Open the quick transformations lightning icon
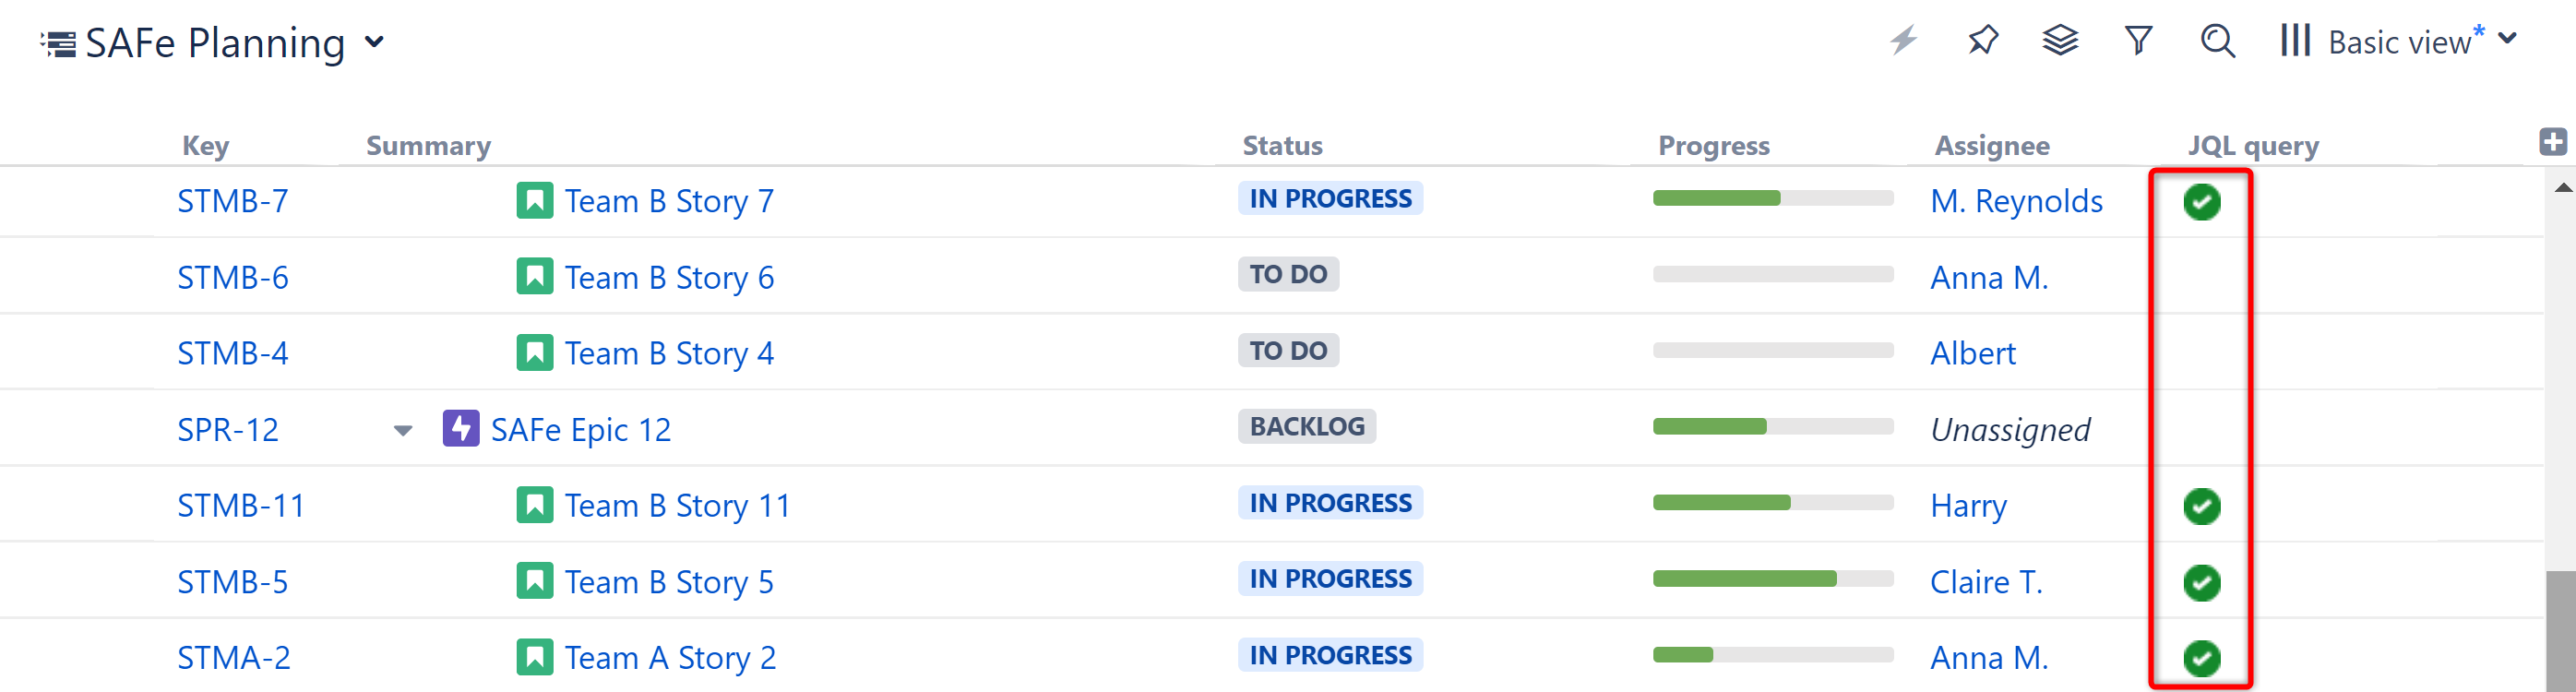2576x692 pixels. click(1904, 41)
